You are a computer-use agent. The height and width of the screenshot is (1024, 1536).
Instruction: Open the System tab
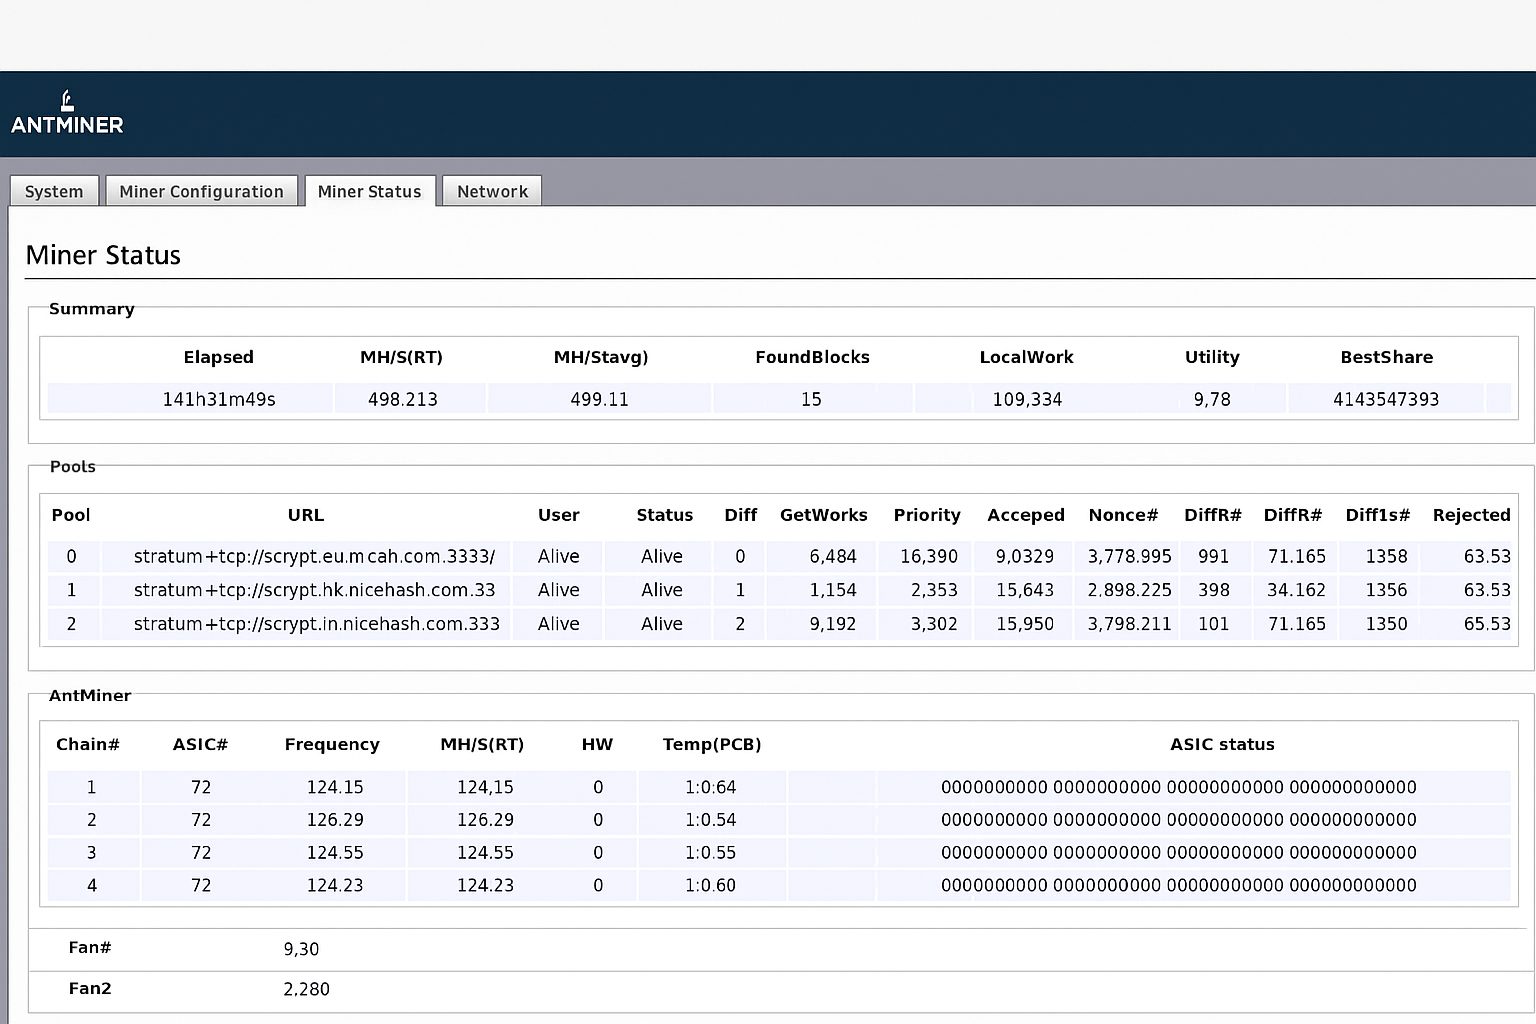[x=54, y=191]
